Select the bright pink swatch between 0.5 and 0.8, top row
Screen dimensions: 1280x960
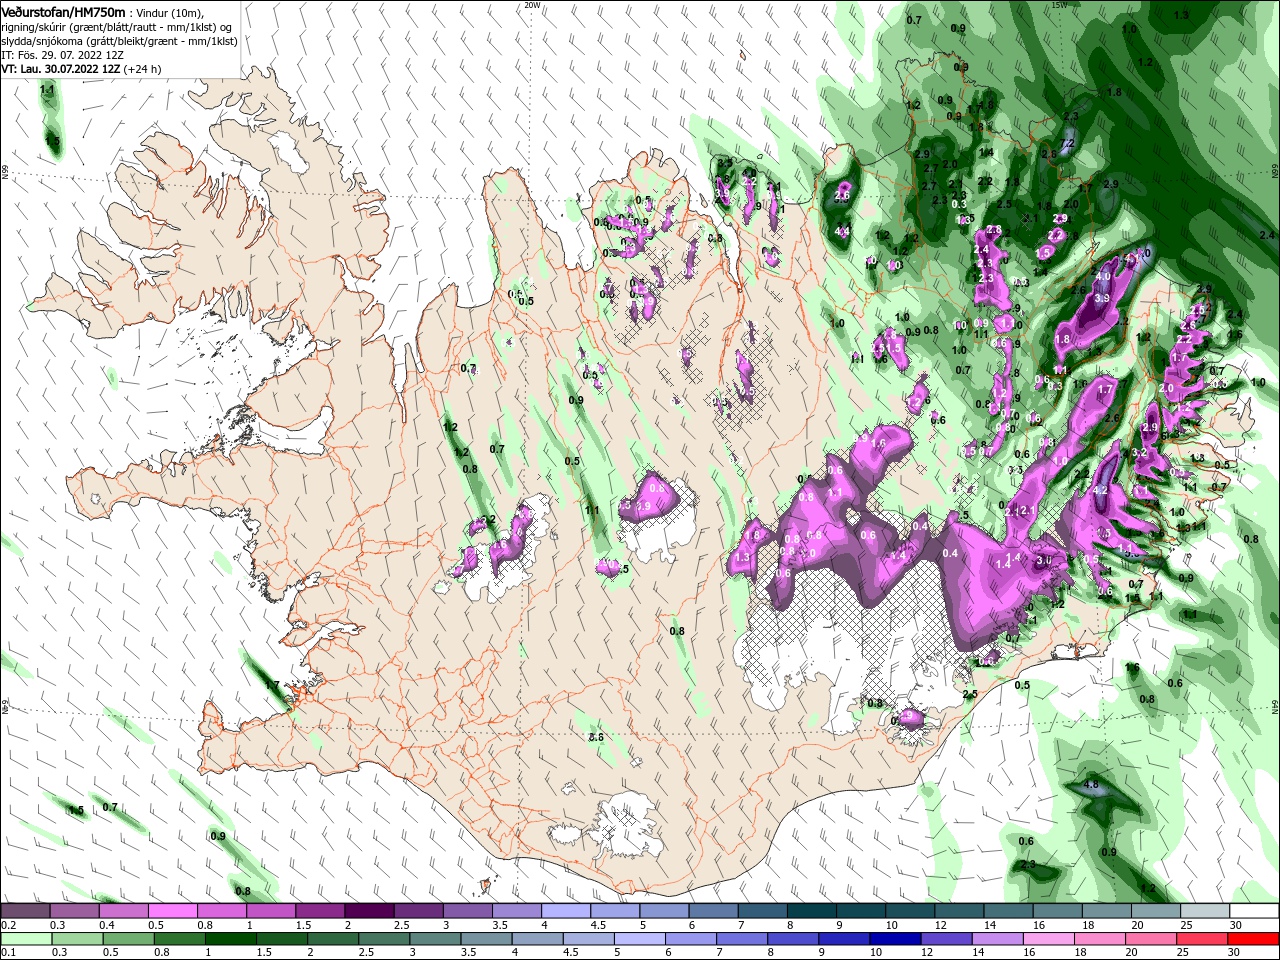pyautogui.click(x=172, y=910)
